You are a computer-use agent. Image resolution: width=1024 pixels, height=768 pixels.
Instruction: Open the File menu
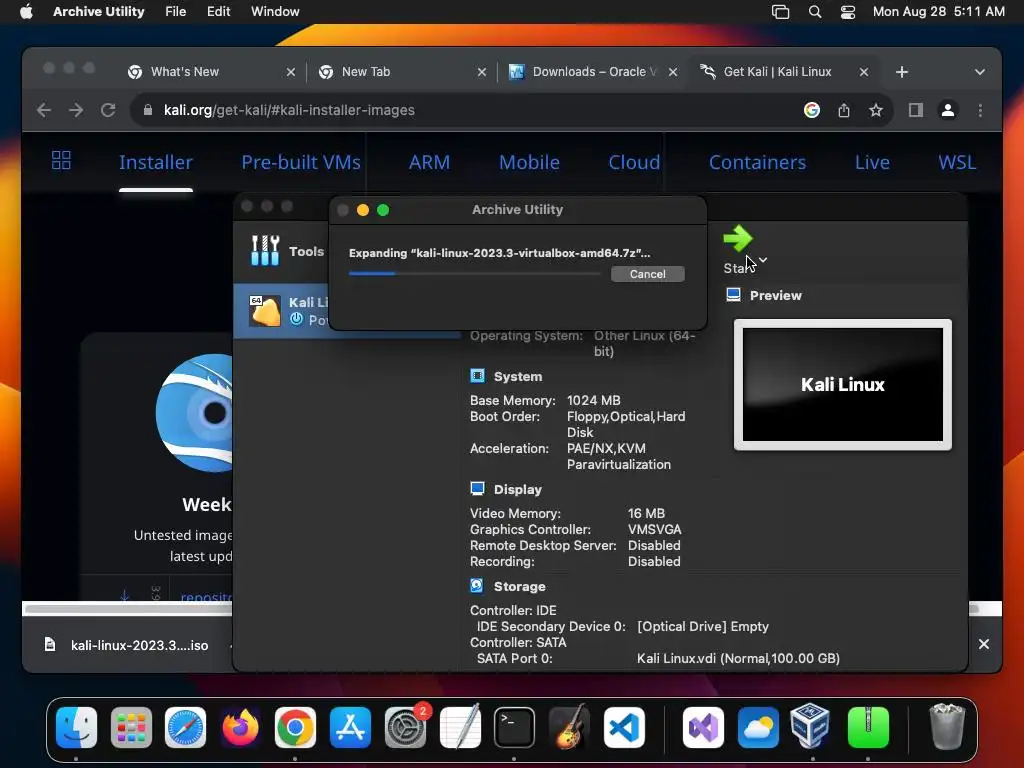[x=175, y=12]
